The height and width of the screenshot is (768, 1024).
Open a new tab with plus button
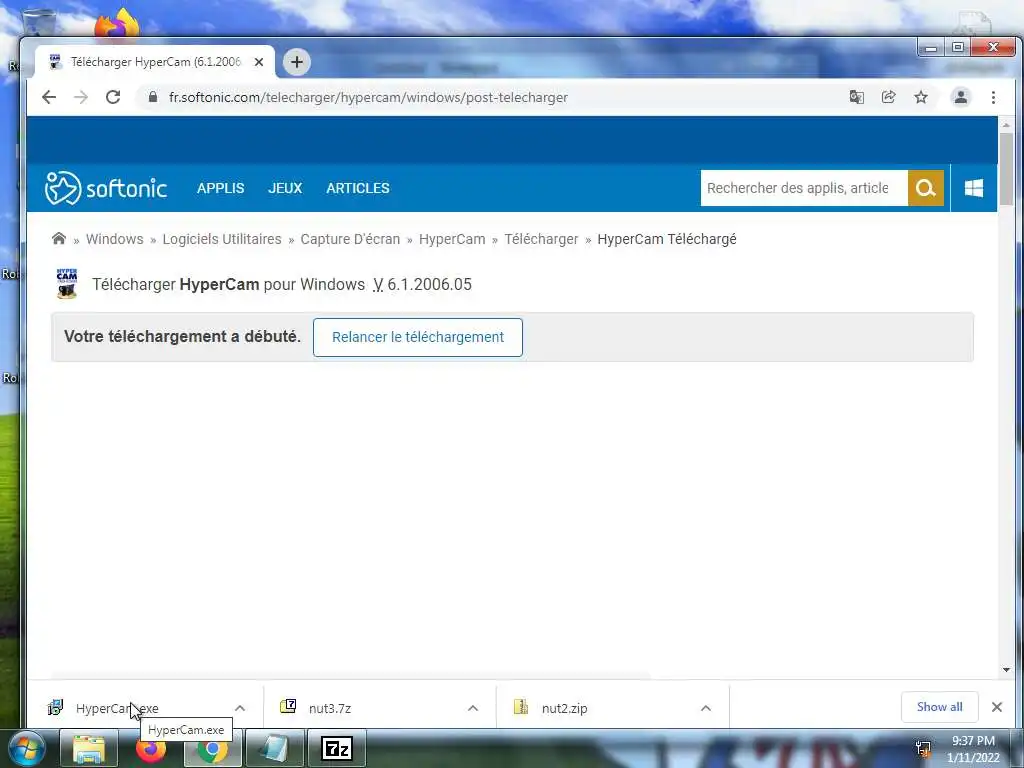(x=297, y=62)
